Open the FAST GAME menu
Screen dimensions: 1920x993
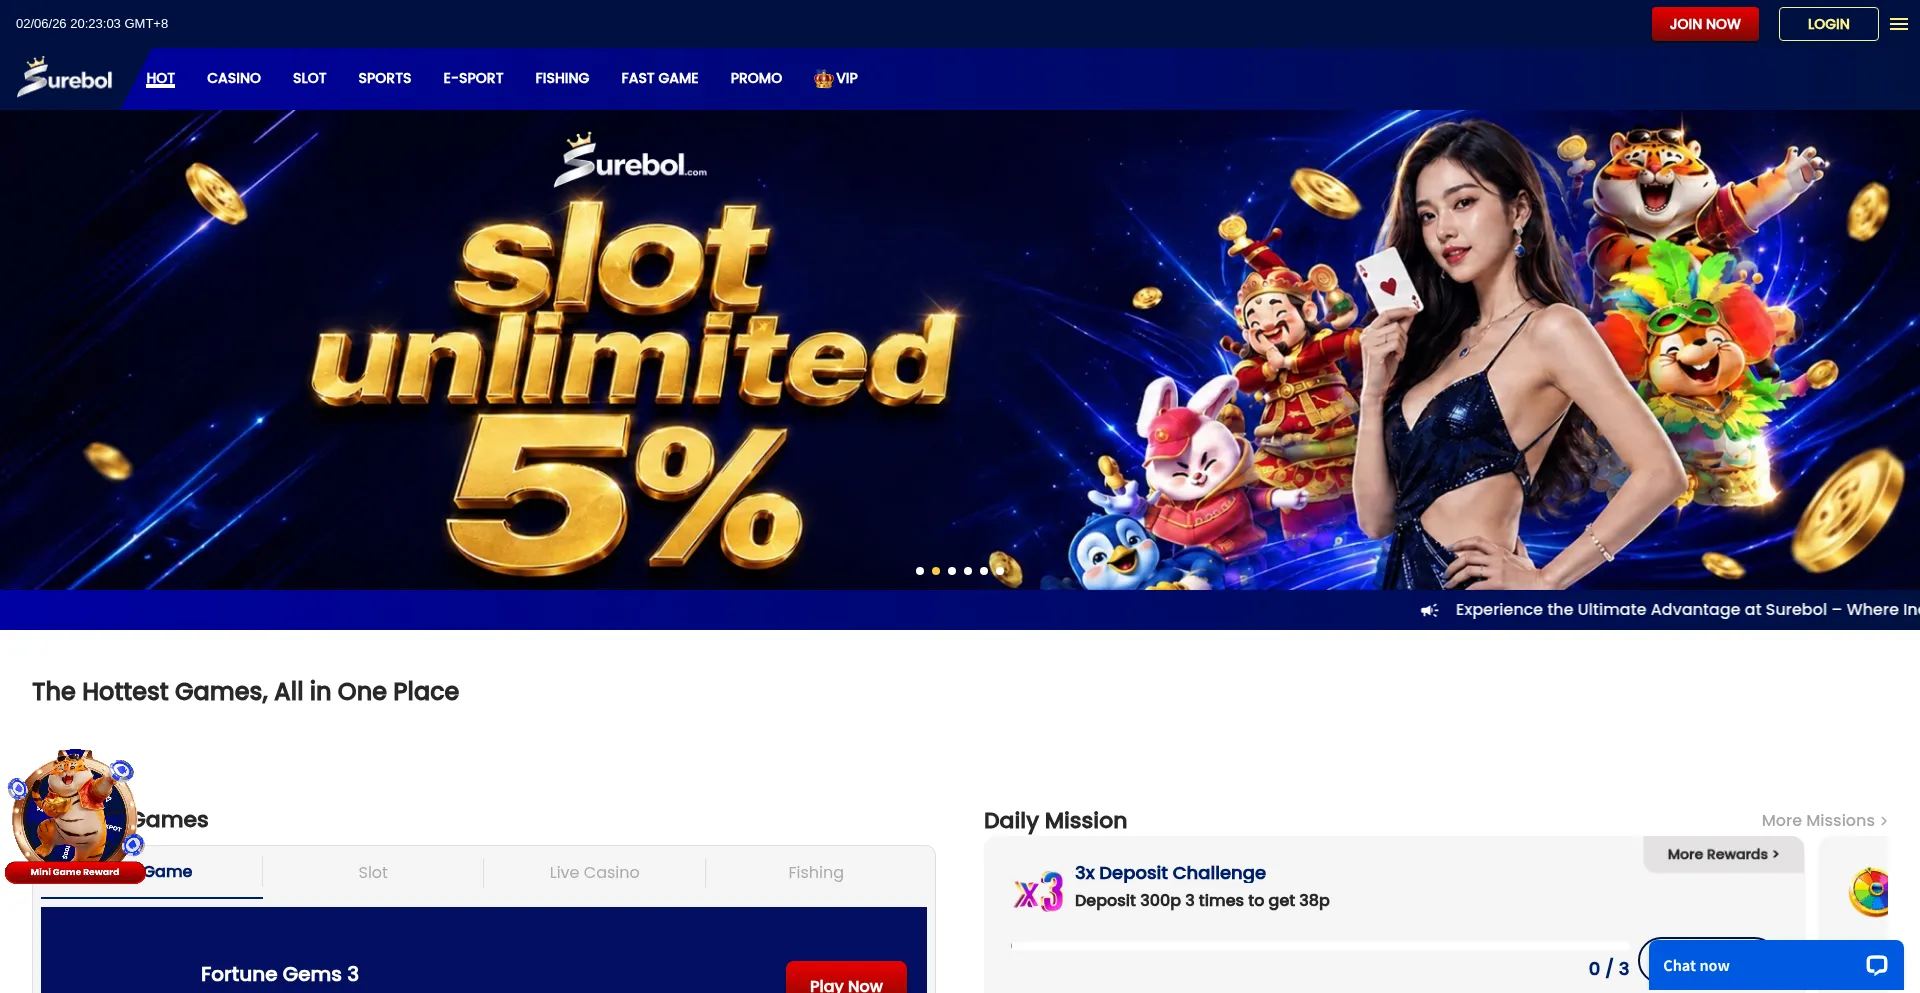click(x=660, y=78)
